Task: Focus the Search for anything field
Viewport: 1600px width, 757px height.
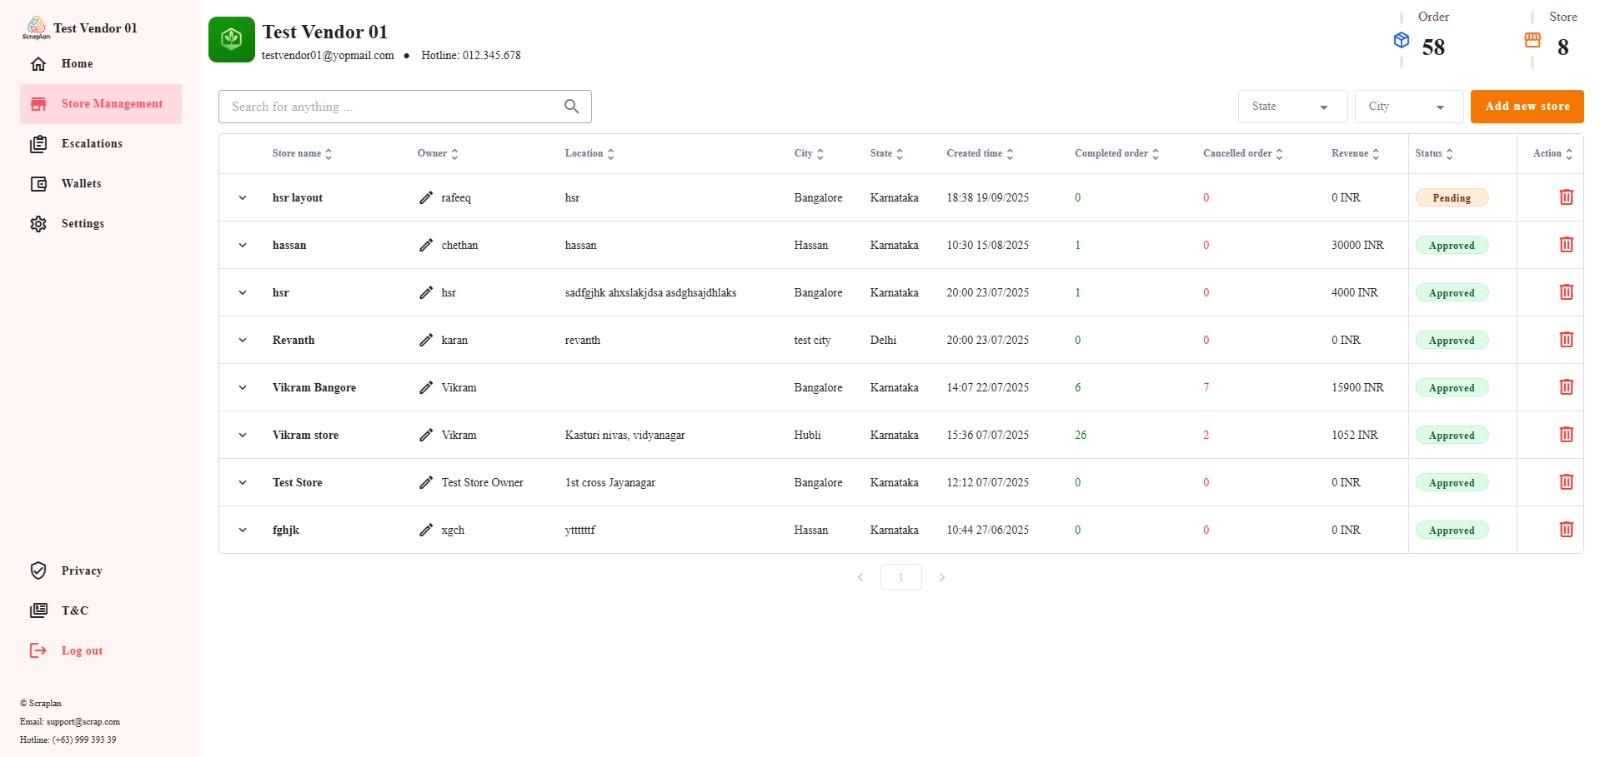Action: 390,107
